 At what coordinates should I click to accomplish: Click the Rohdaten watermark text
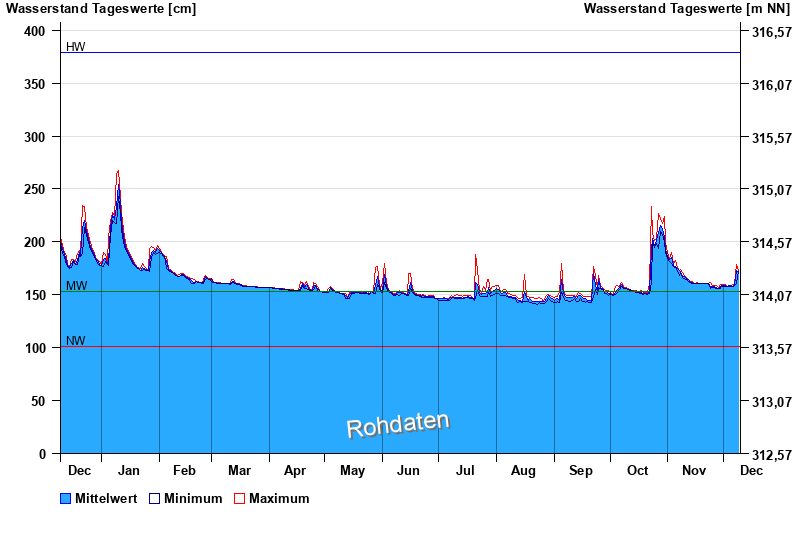[398, 425]
